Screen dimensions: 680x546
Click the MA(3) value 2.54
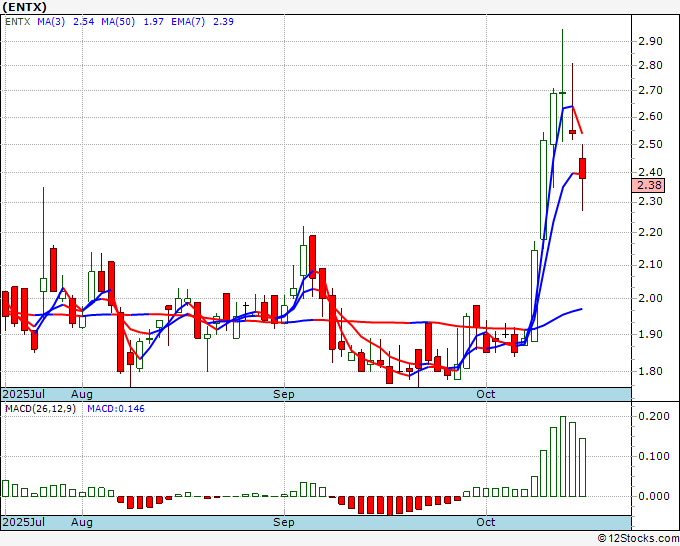(84, 22)
